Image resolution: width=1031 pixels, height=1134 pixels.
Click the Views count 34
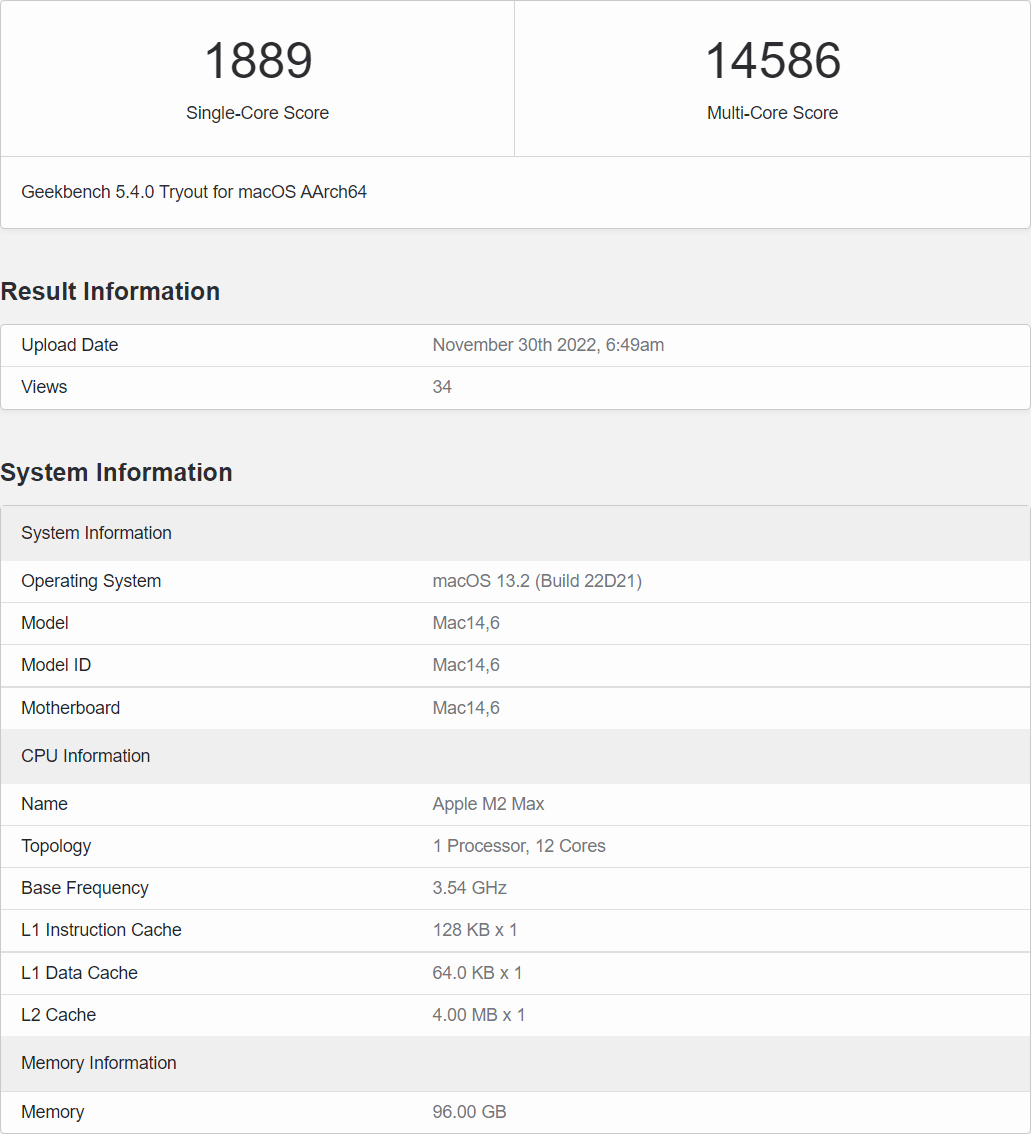(x=441, y=387)
